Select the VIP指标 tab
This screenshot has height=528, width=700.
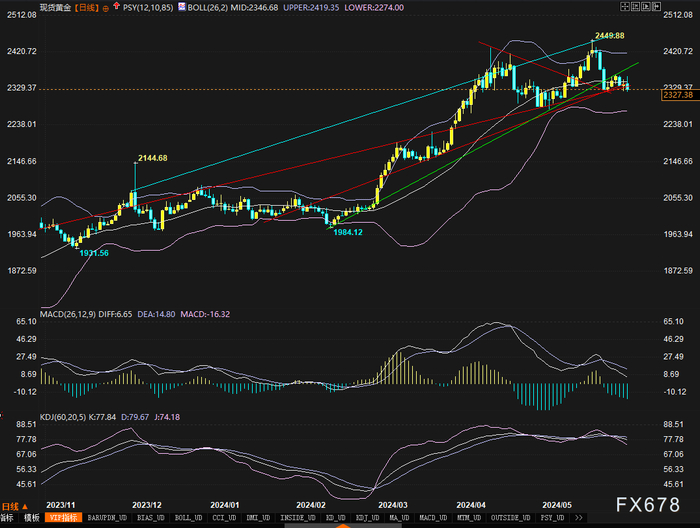(x=62, y=518)
